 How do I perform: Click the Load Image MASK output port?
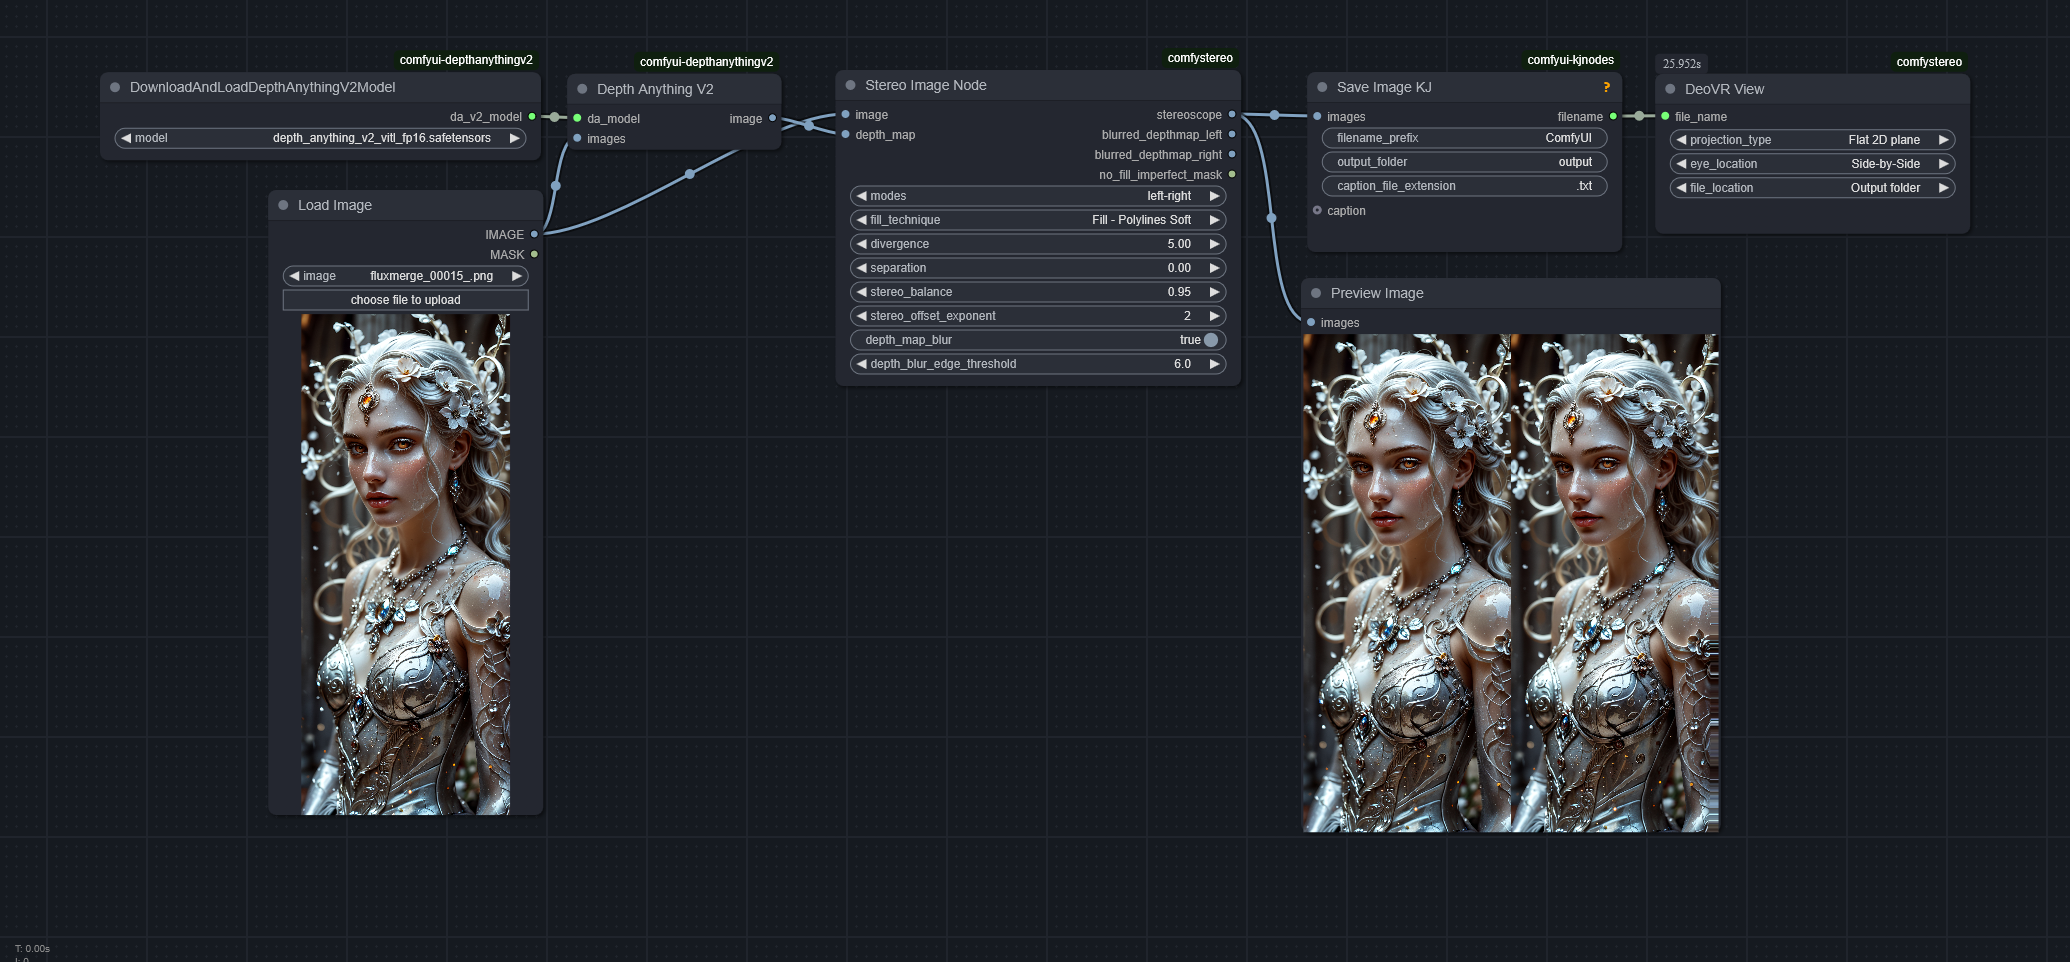pyautogui.click(x=534, y=255)
